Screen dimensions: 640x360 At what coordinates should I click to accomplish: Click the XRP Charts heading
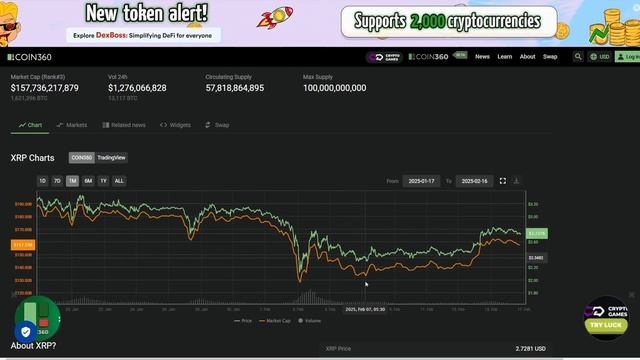[x=32, y=158]
